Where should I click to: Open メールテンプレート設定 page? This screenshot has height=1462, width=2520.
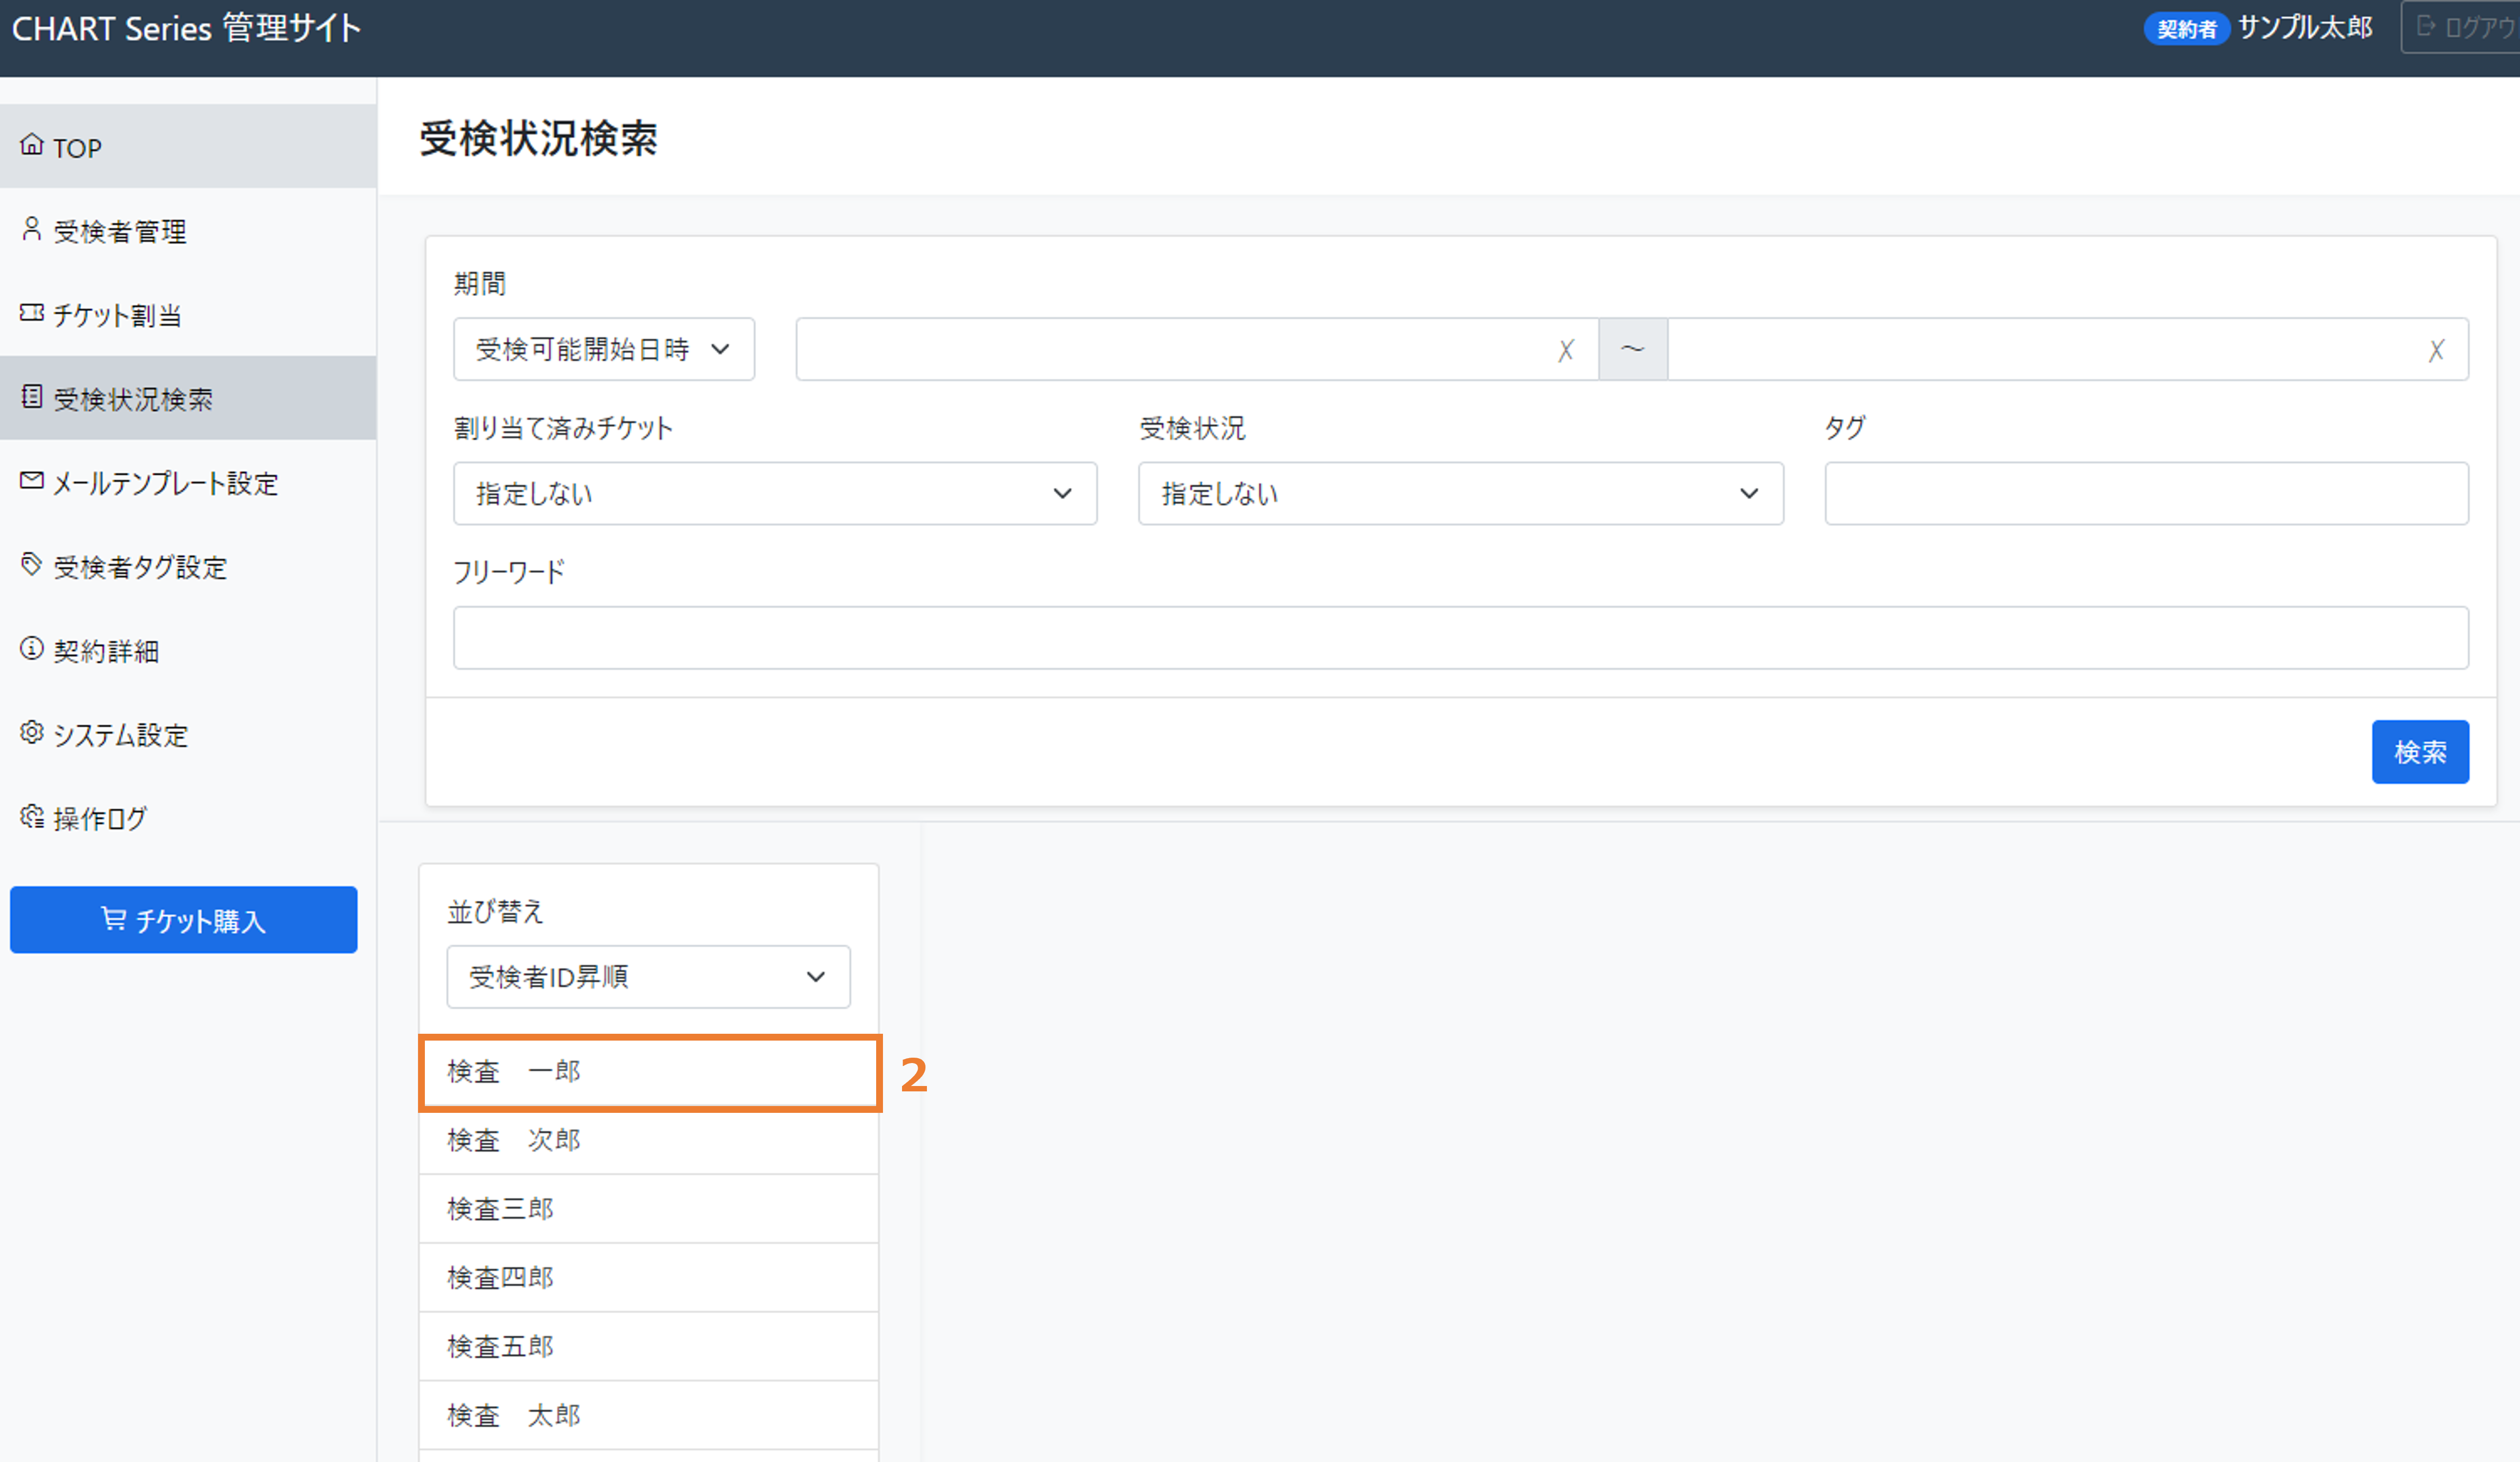(x=188, y=482)
